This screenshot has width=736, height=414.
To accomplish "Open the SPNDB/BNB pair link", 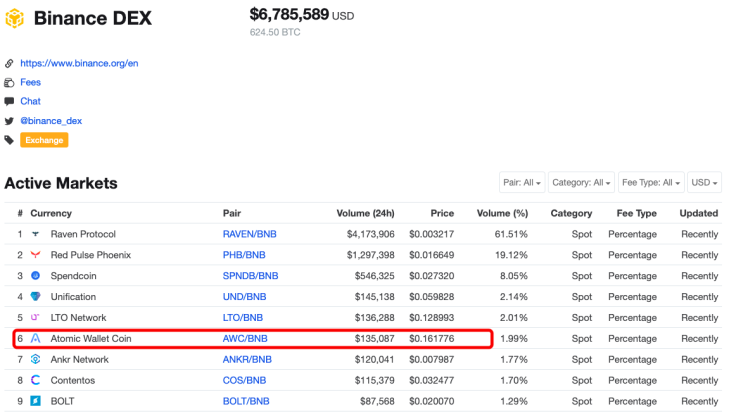I will click(x=251, y=276).
